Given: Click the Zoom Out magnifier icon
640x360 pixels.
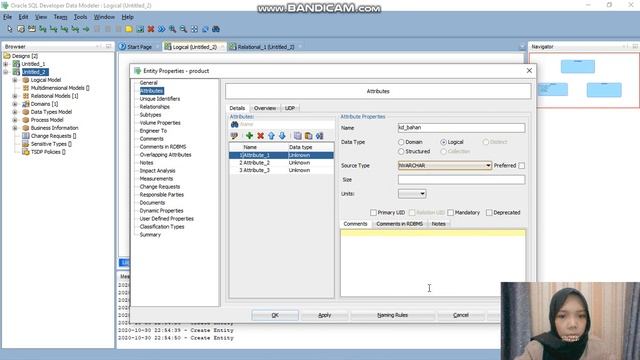Looking at the screenshot, I should pos(183,29).
